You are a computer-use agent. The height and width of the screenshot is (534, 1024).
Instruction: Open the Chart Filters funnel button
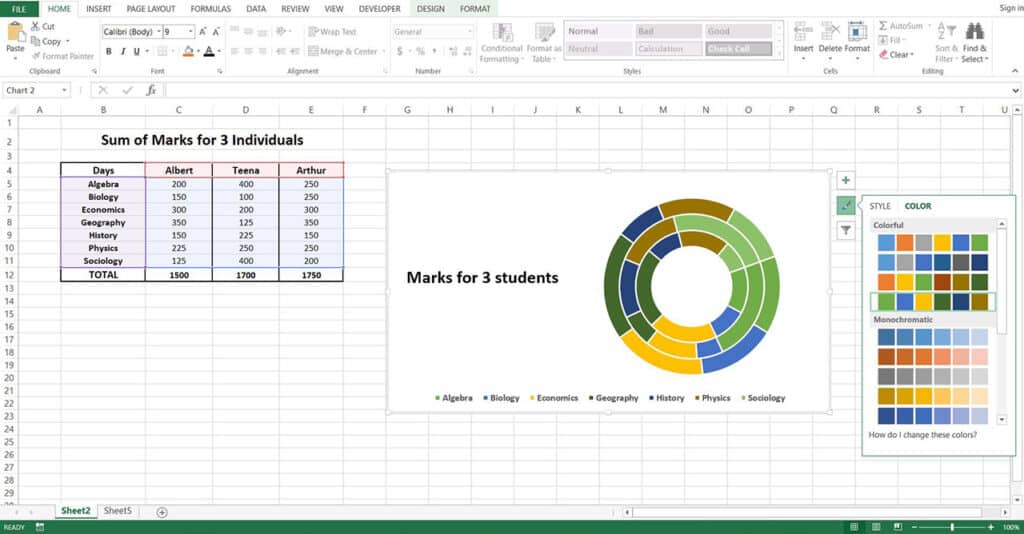coord(846,231)
